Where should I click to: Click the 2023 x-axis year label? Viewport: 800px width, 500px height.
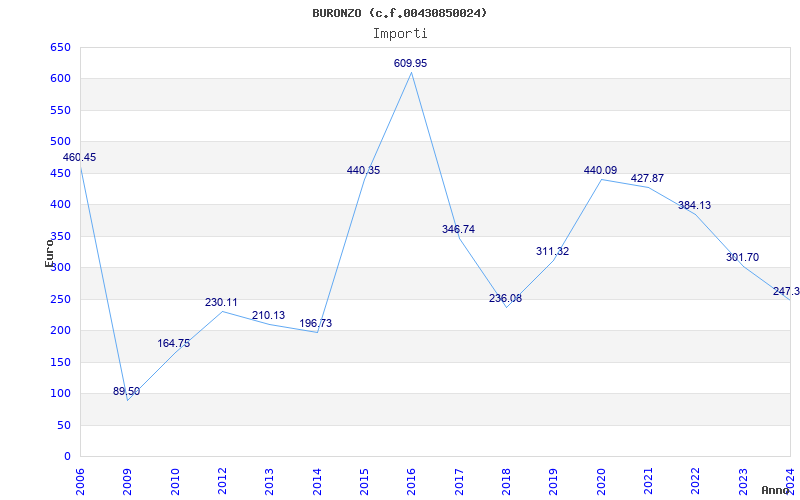[743, 482]
